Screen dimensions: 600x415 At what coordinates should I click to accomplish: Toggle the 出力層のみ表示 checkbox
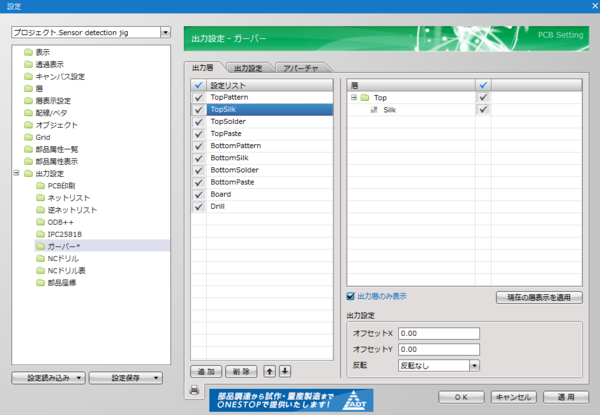coord(350,296)
